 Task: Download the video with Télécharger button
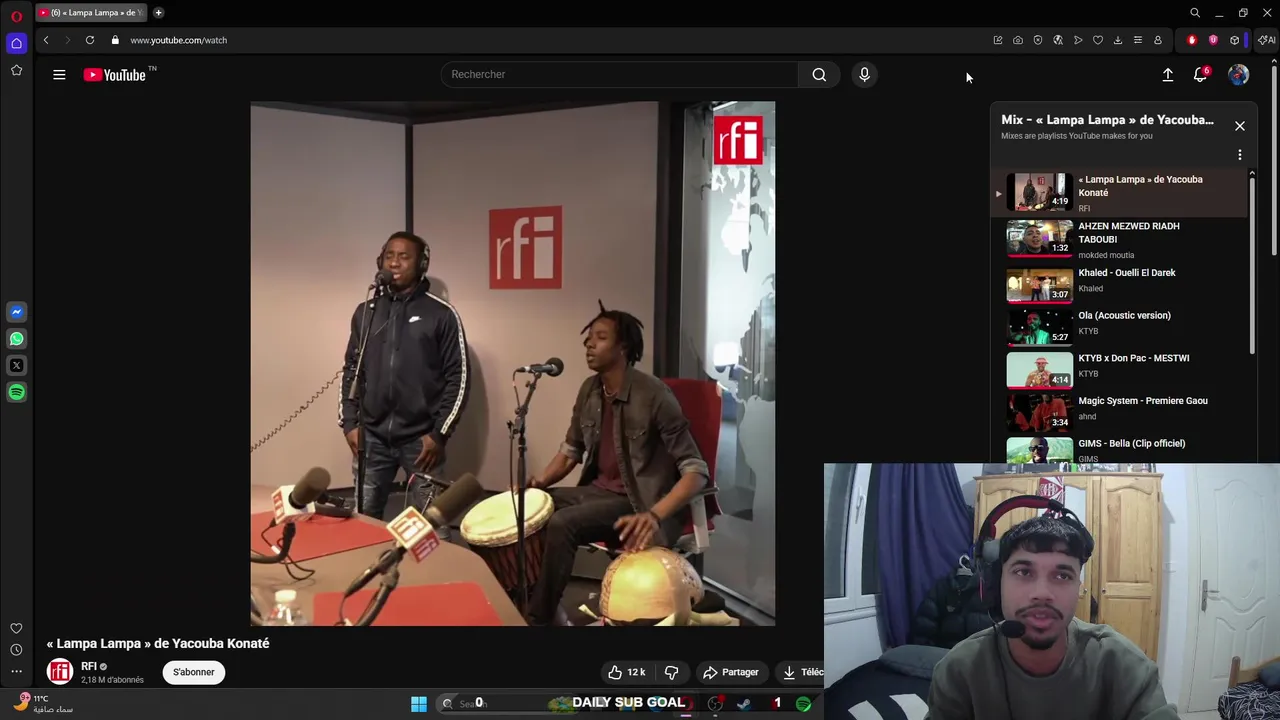[802, 672]
